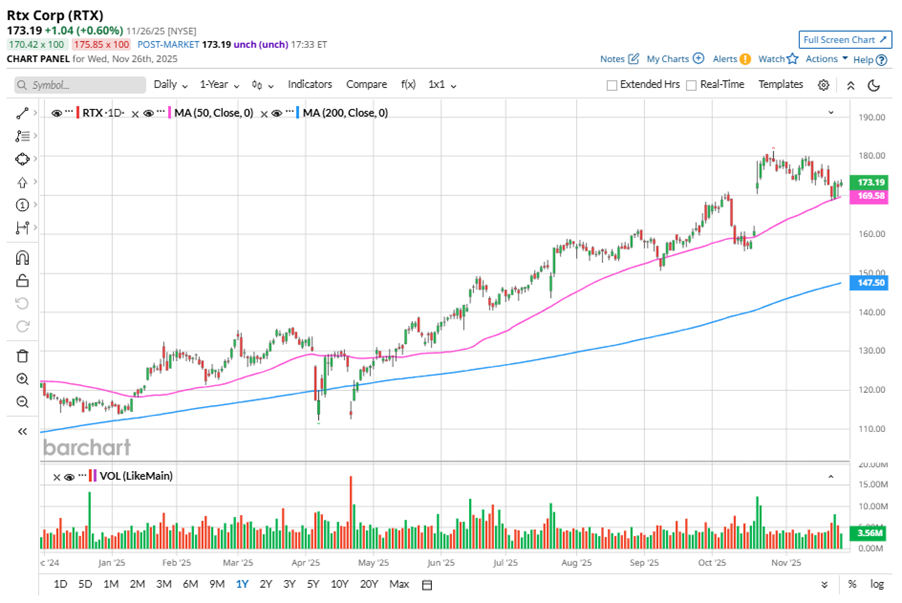Open the Indicators menu

(310, 85)
